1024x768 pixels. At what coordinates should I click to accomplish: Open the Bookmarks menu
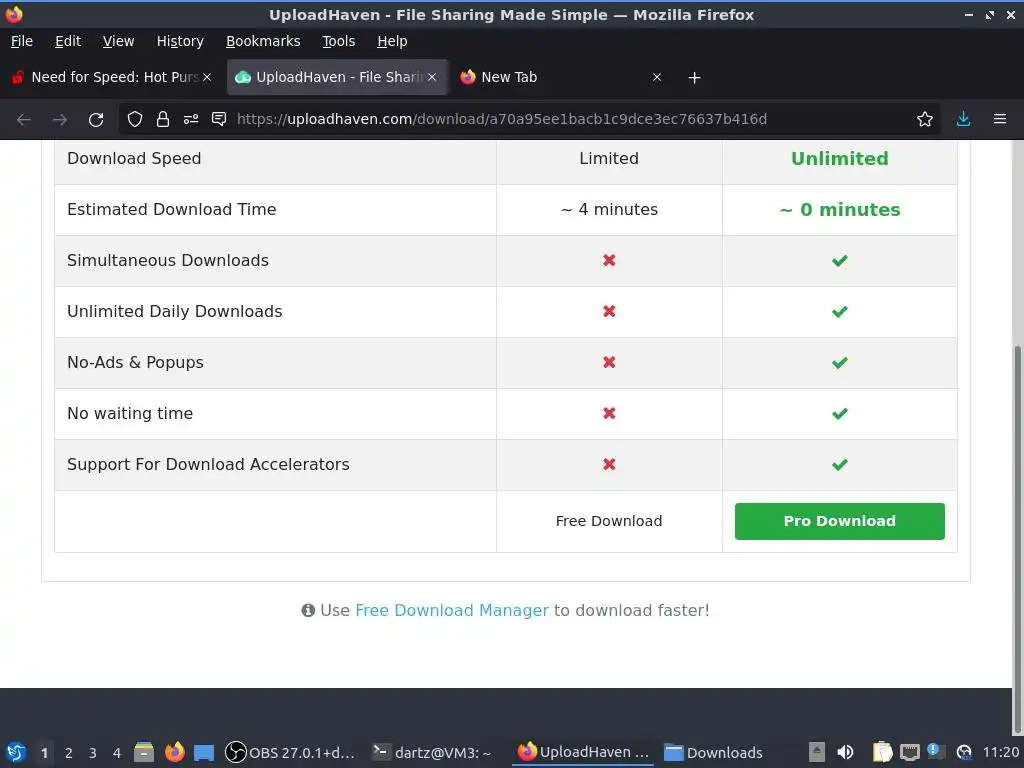pyautogui.click(x=263, y=41)
